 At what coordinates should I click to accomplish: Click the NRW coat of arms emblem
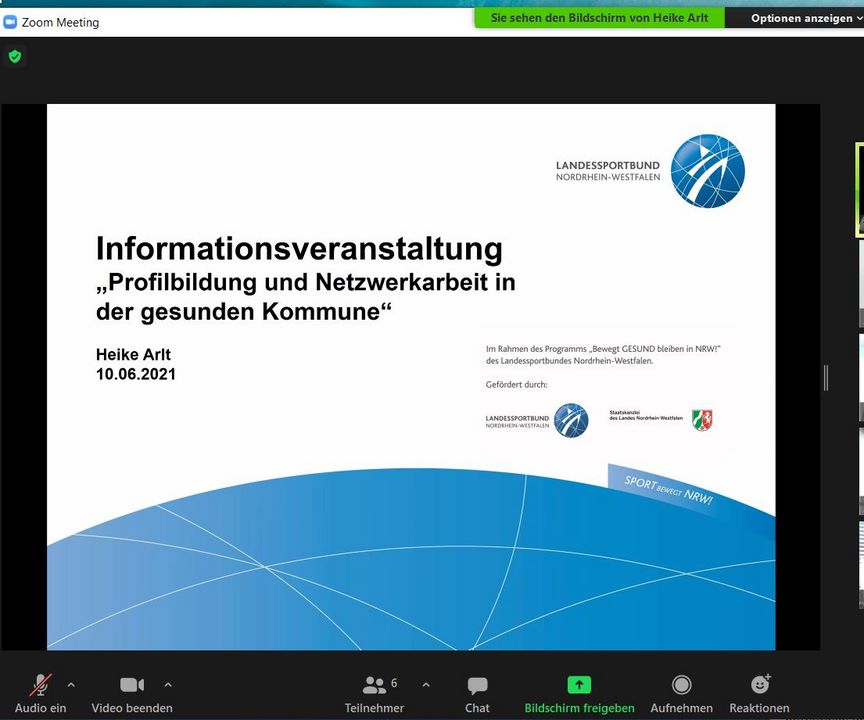coord(702,420)
